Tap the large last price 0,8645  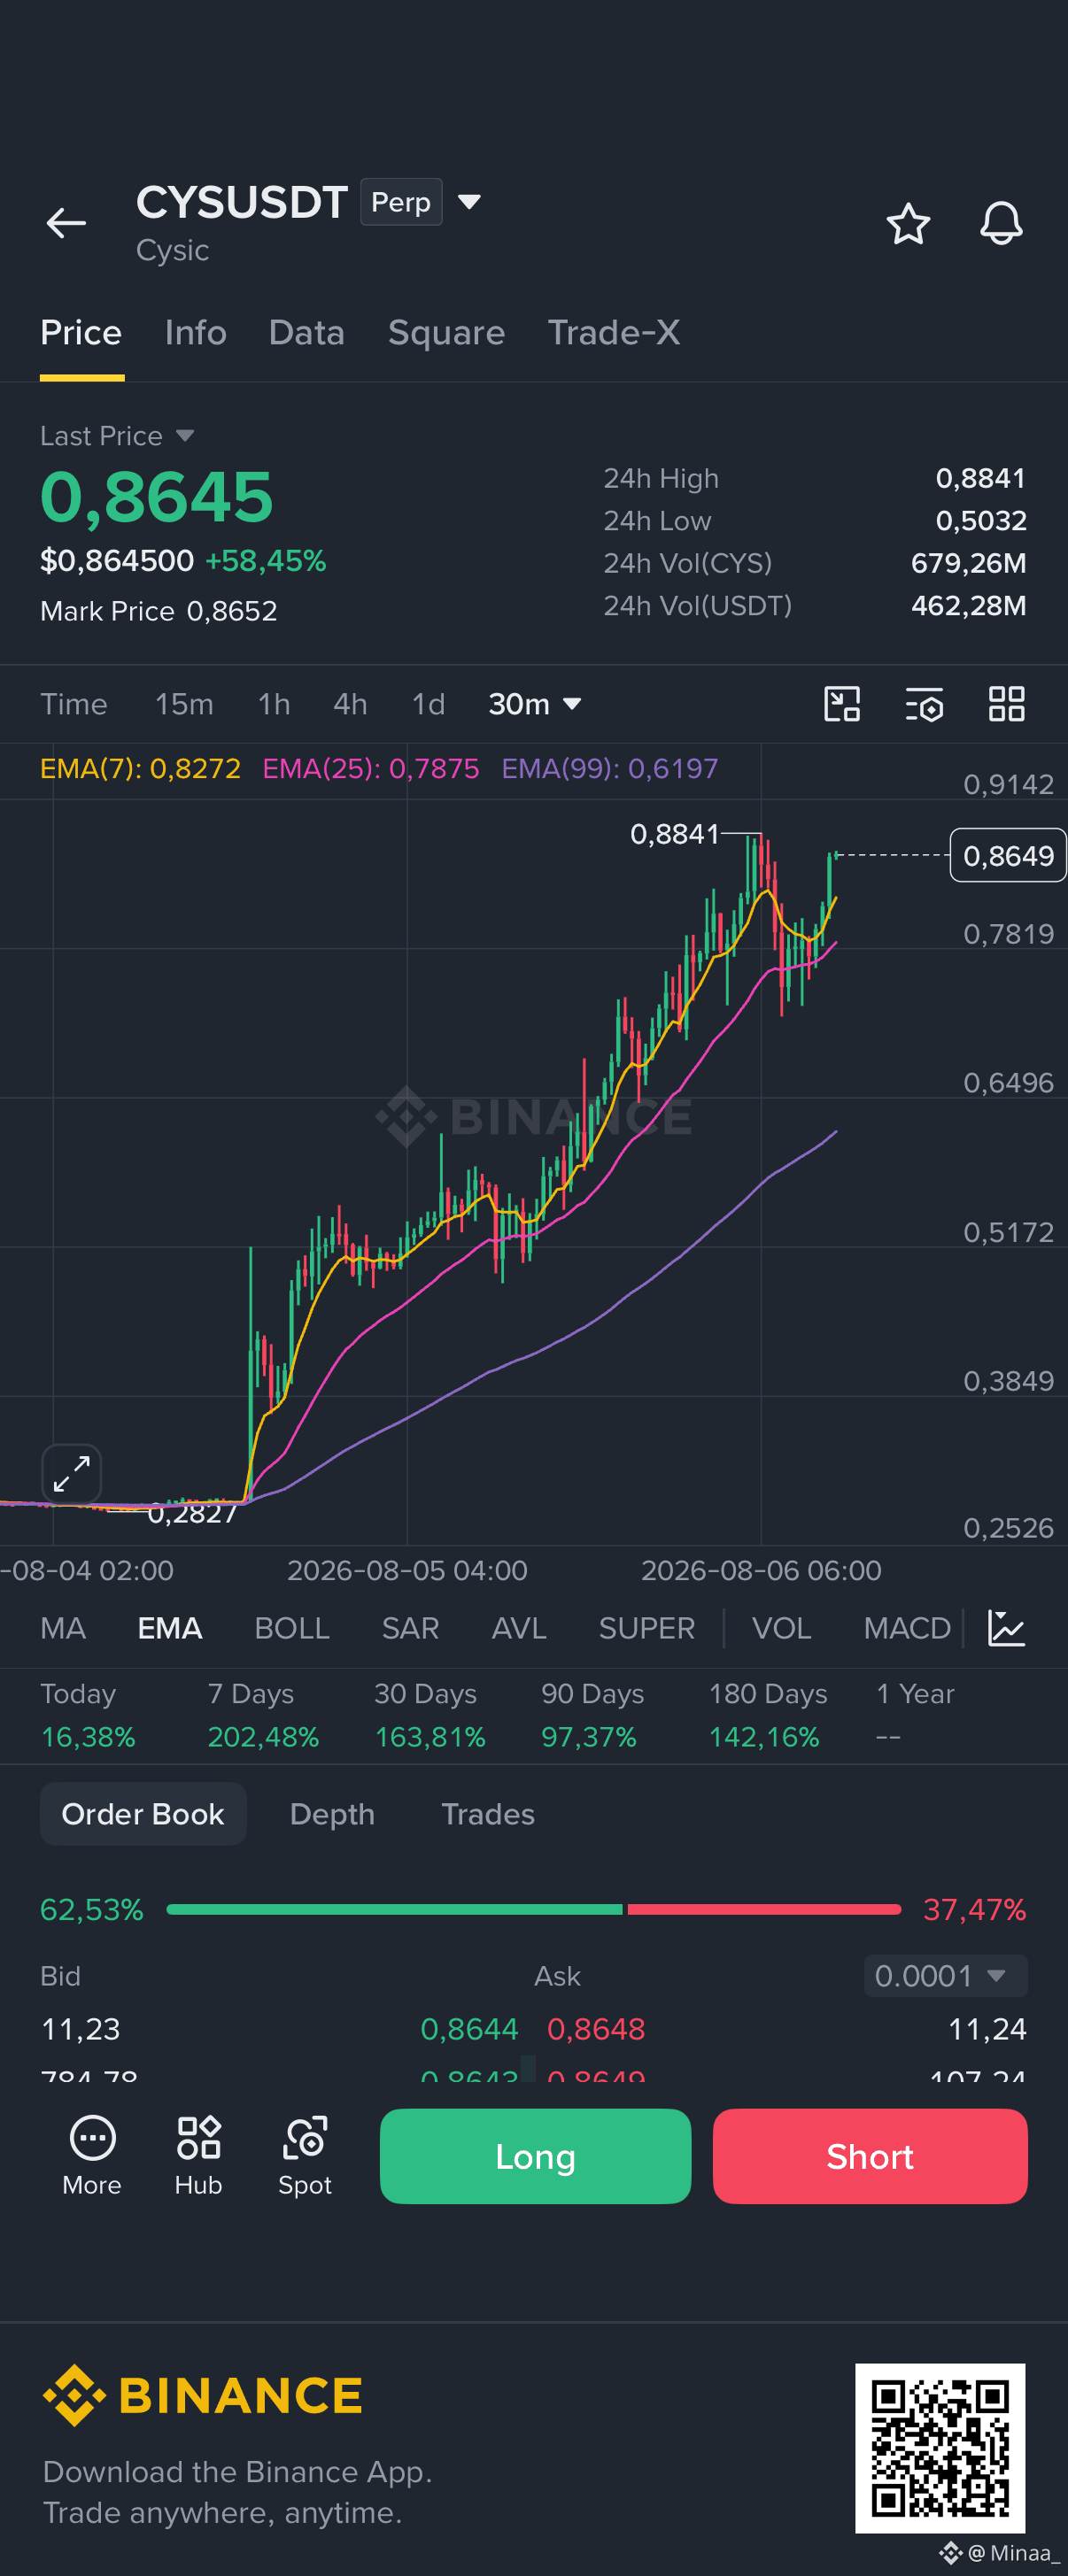point(156,497)
